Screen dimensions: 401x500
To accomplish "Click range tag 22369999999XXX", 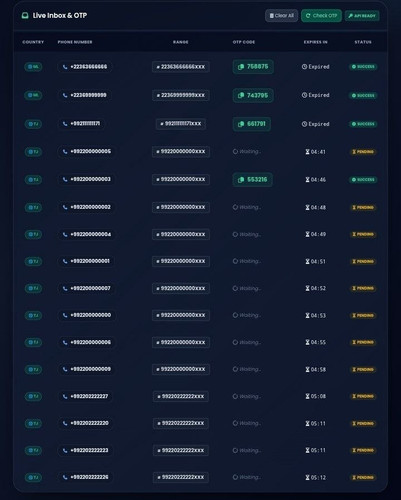I will 181,95.
